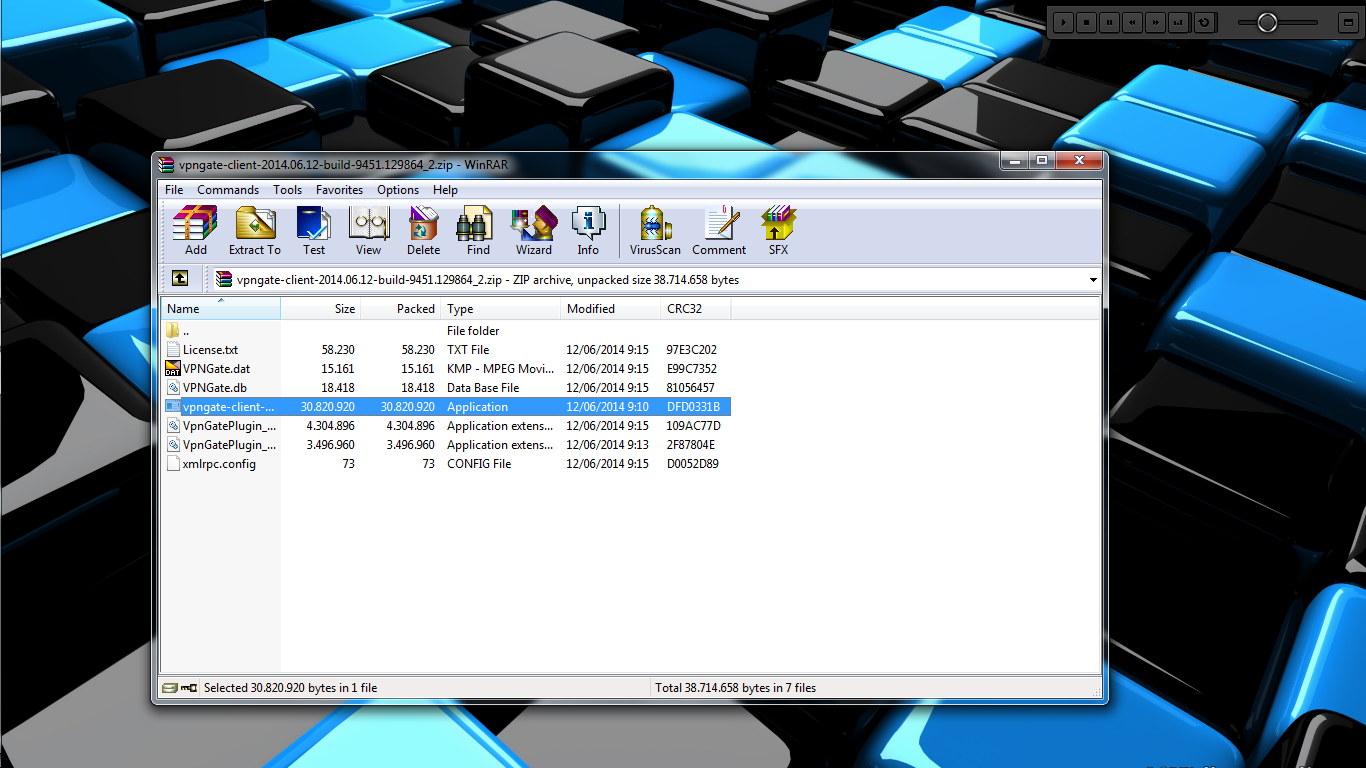Sort by the Modified column header
Viewport: 1366px width, 768px height.
[x=611, y=309]
